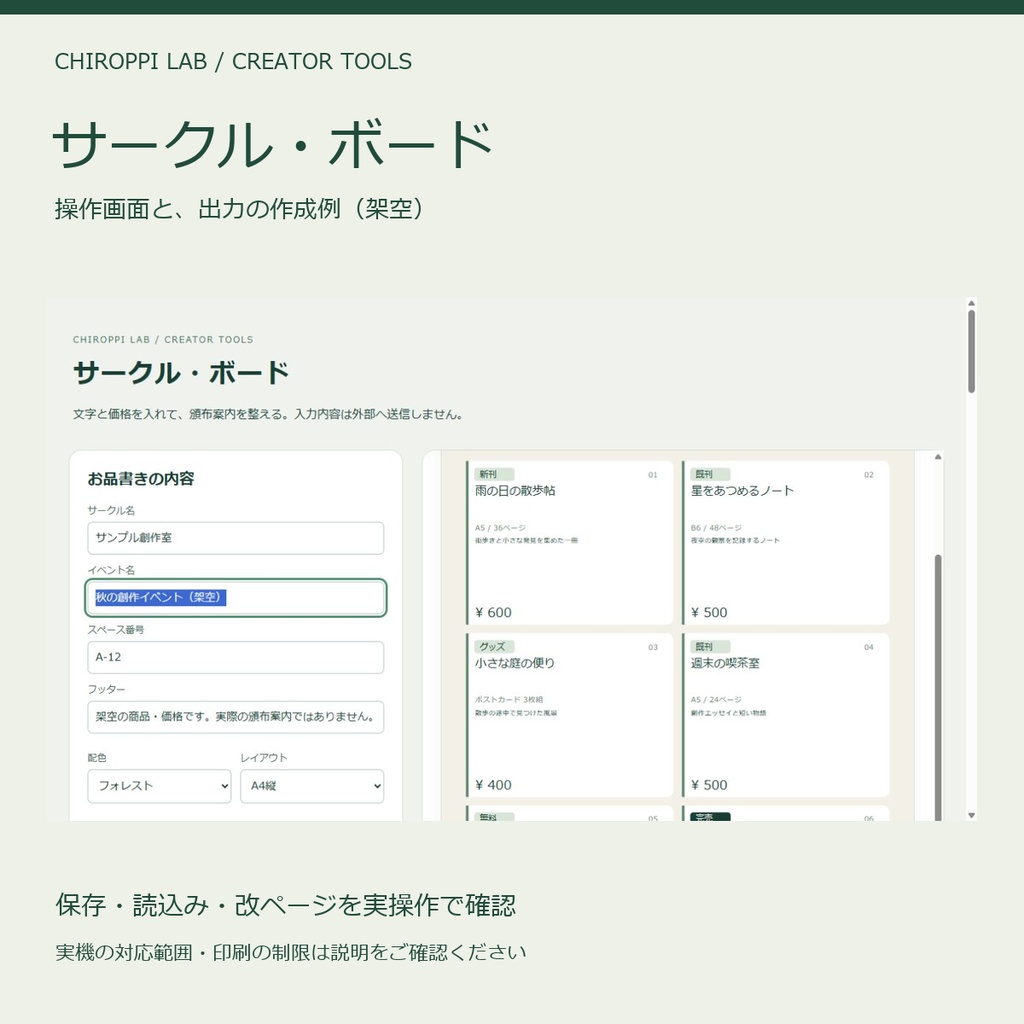Click the 新刊 tag on card 01
1024x1024 pixels.
(x=494, y=474)
